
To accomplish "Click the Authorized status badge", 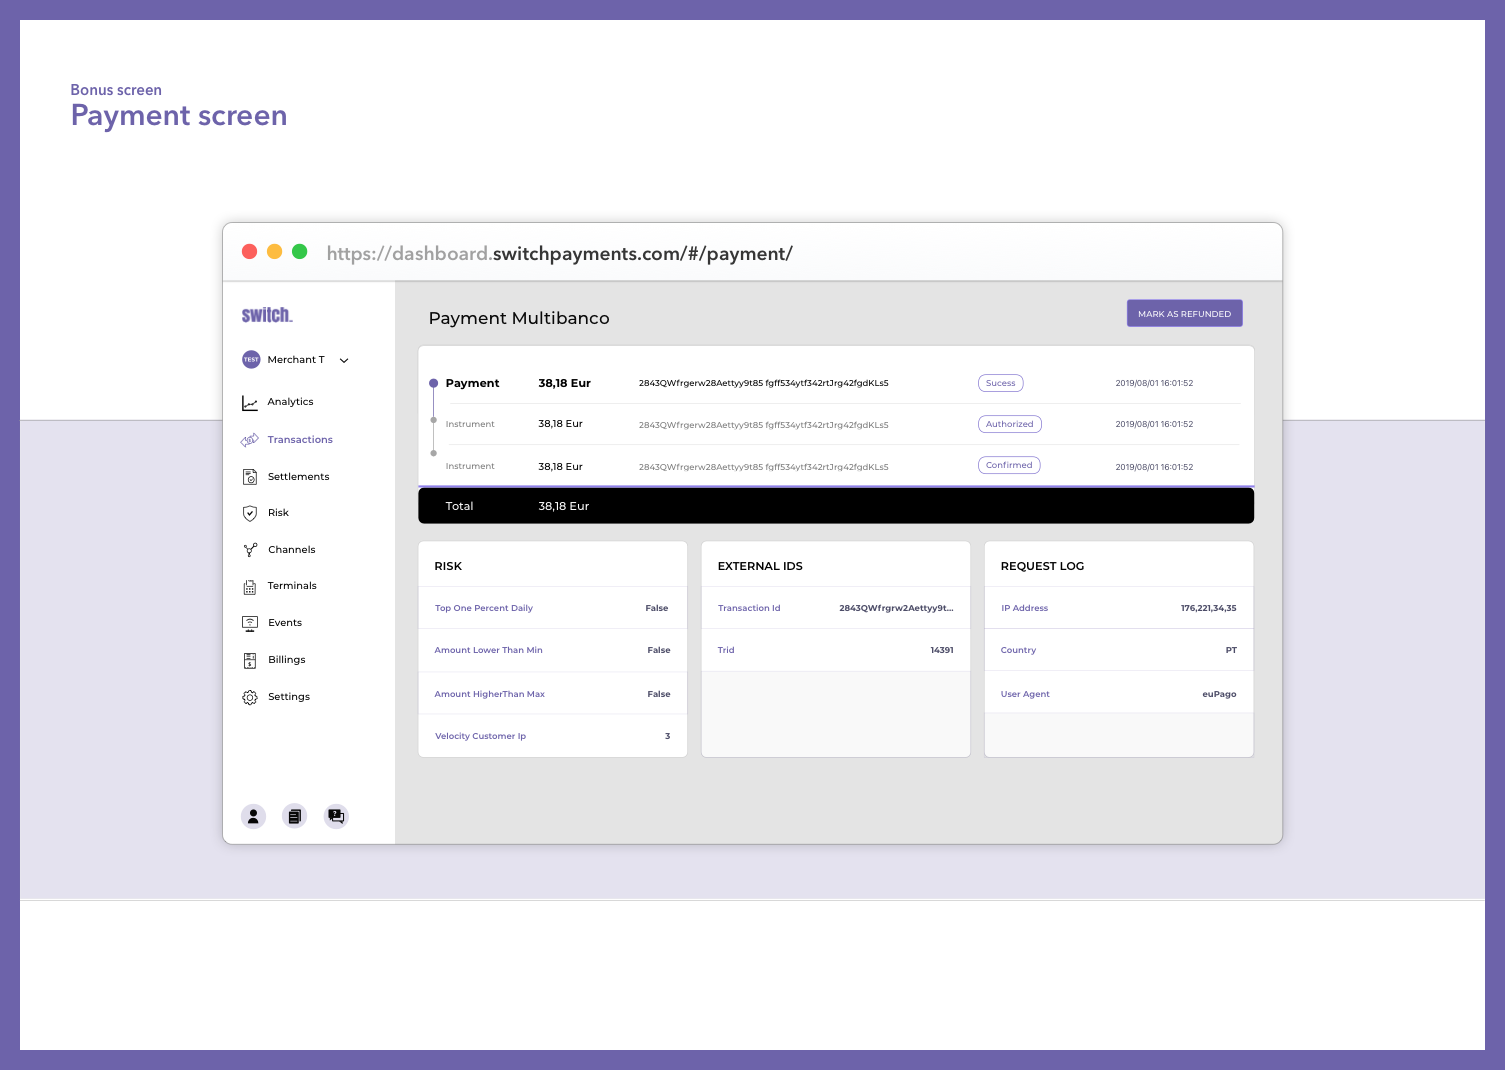I will click(1009, 424).
